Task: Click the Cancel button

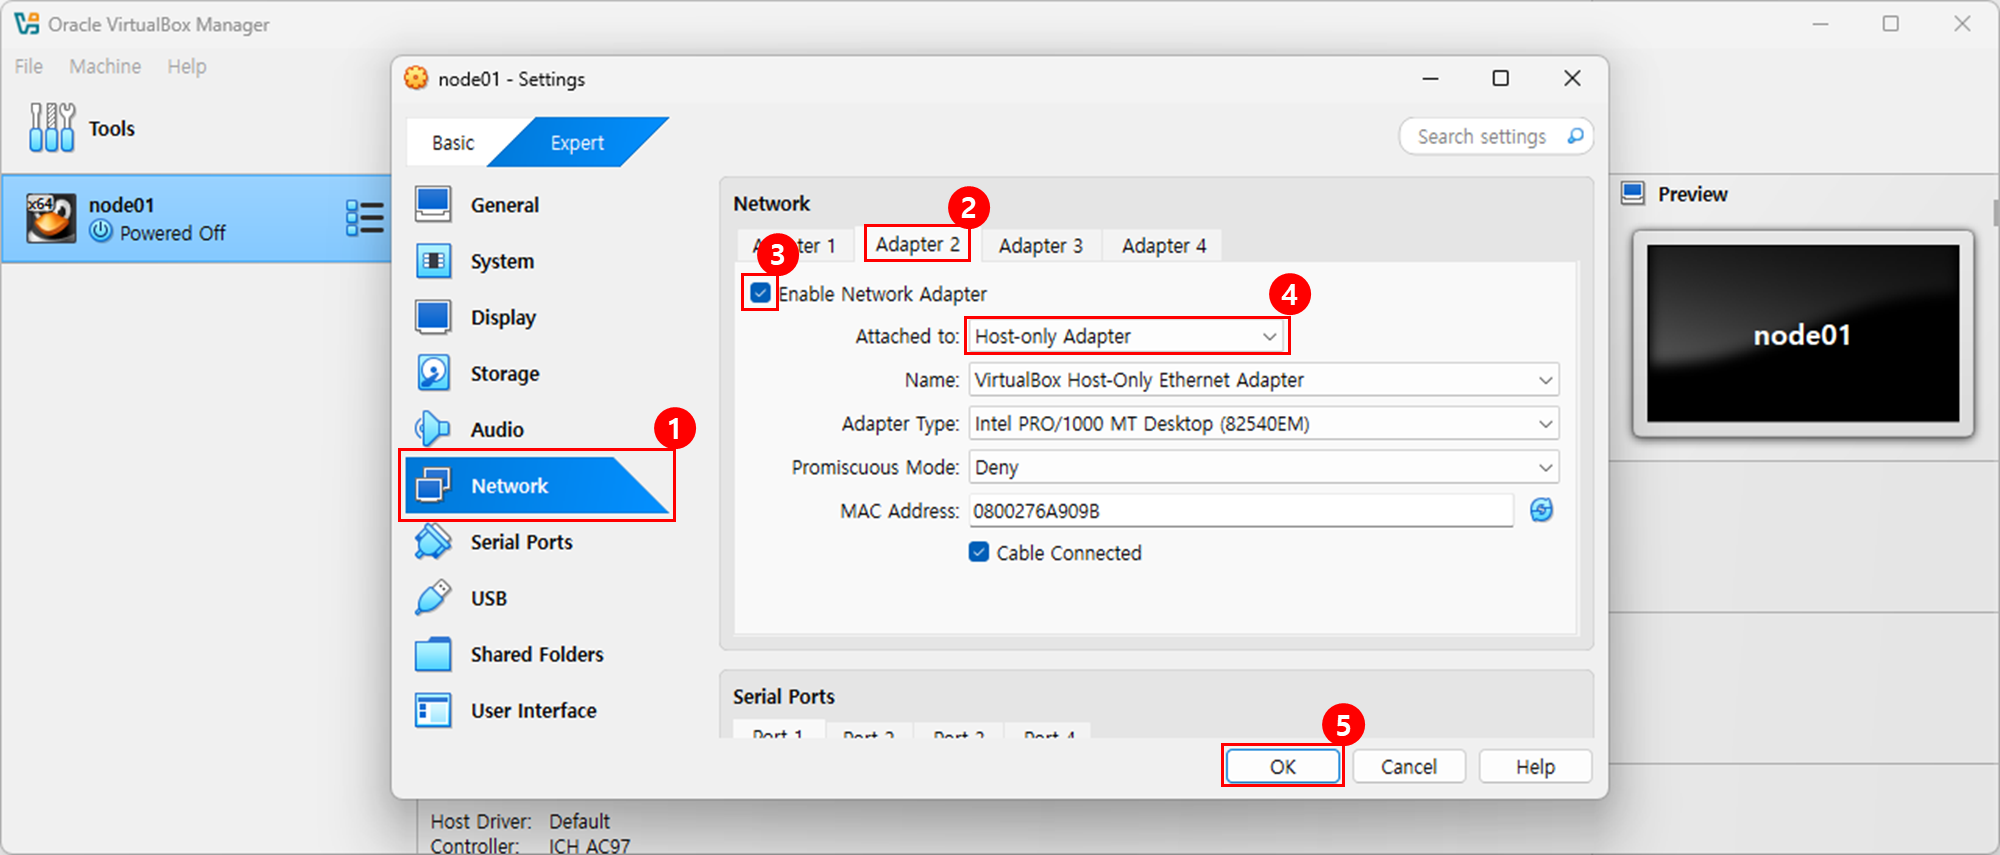Action: (1409, 766)
